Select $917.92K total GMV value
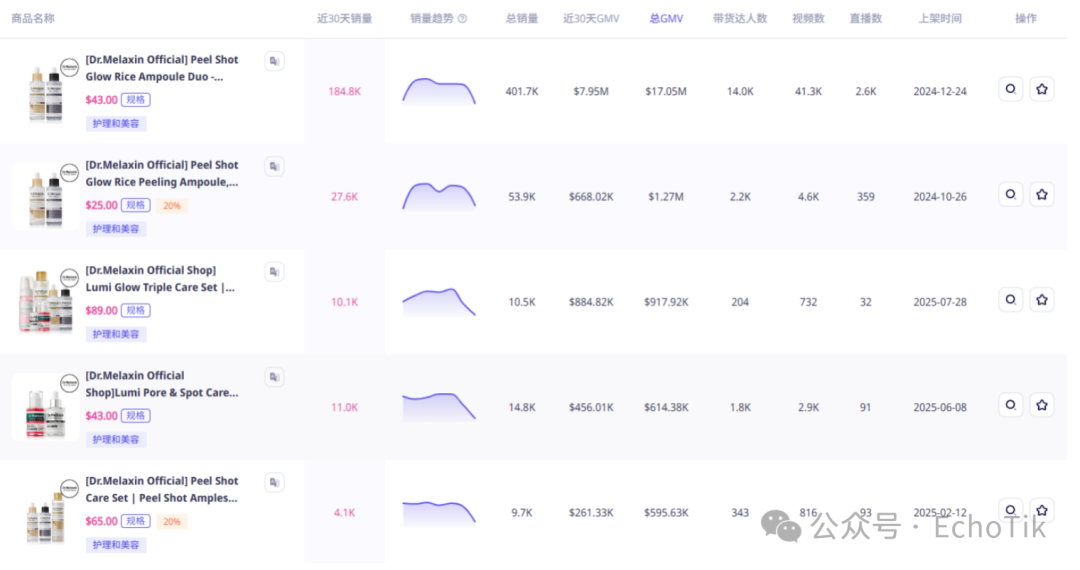1080x570 pixels. [666, 302]
